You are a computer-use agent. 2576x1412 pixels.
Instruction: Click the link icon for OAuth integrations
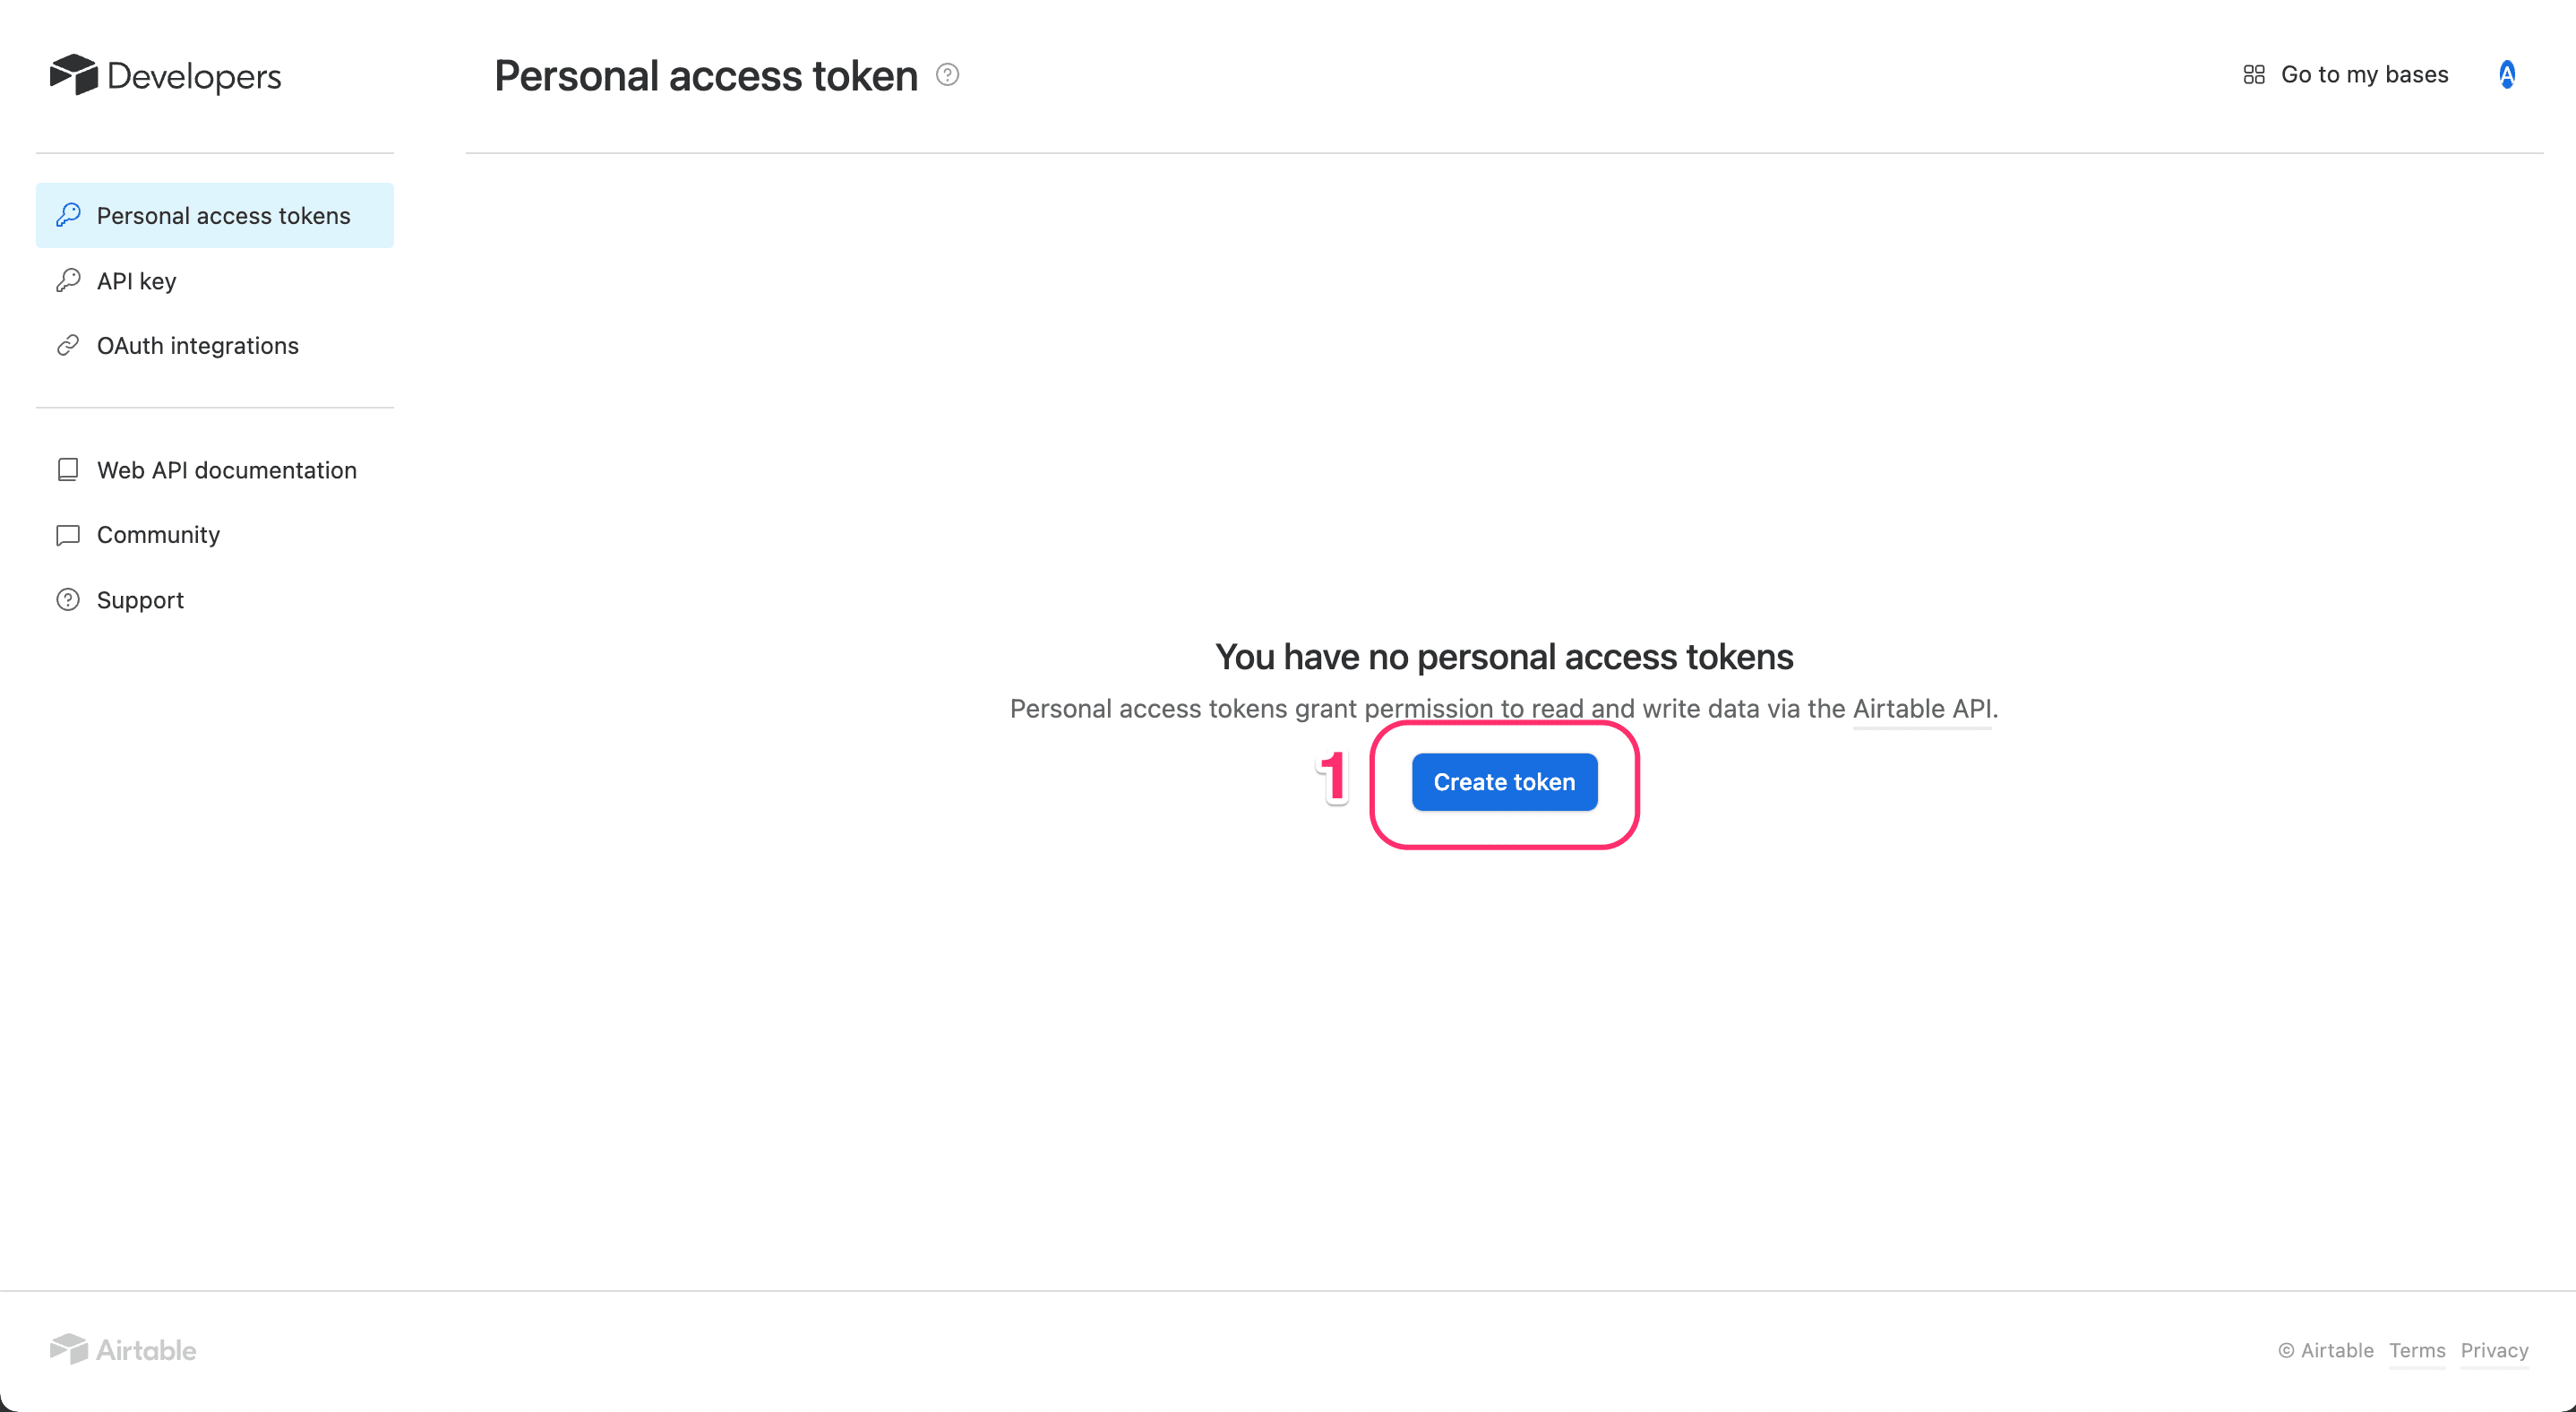point(68,346)
